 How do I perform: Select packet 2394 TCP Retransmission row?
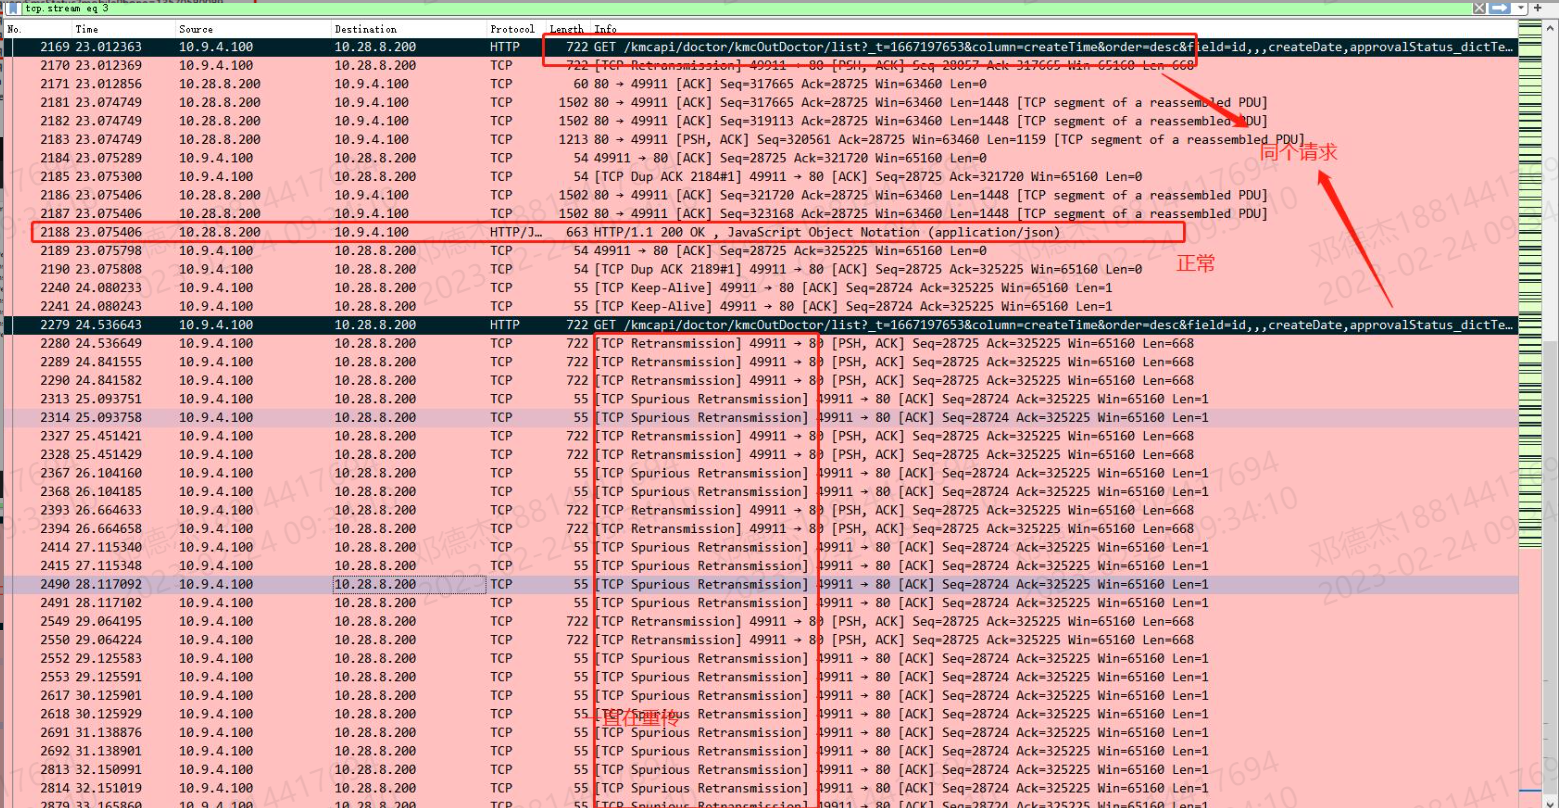click(760, 528)
